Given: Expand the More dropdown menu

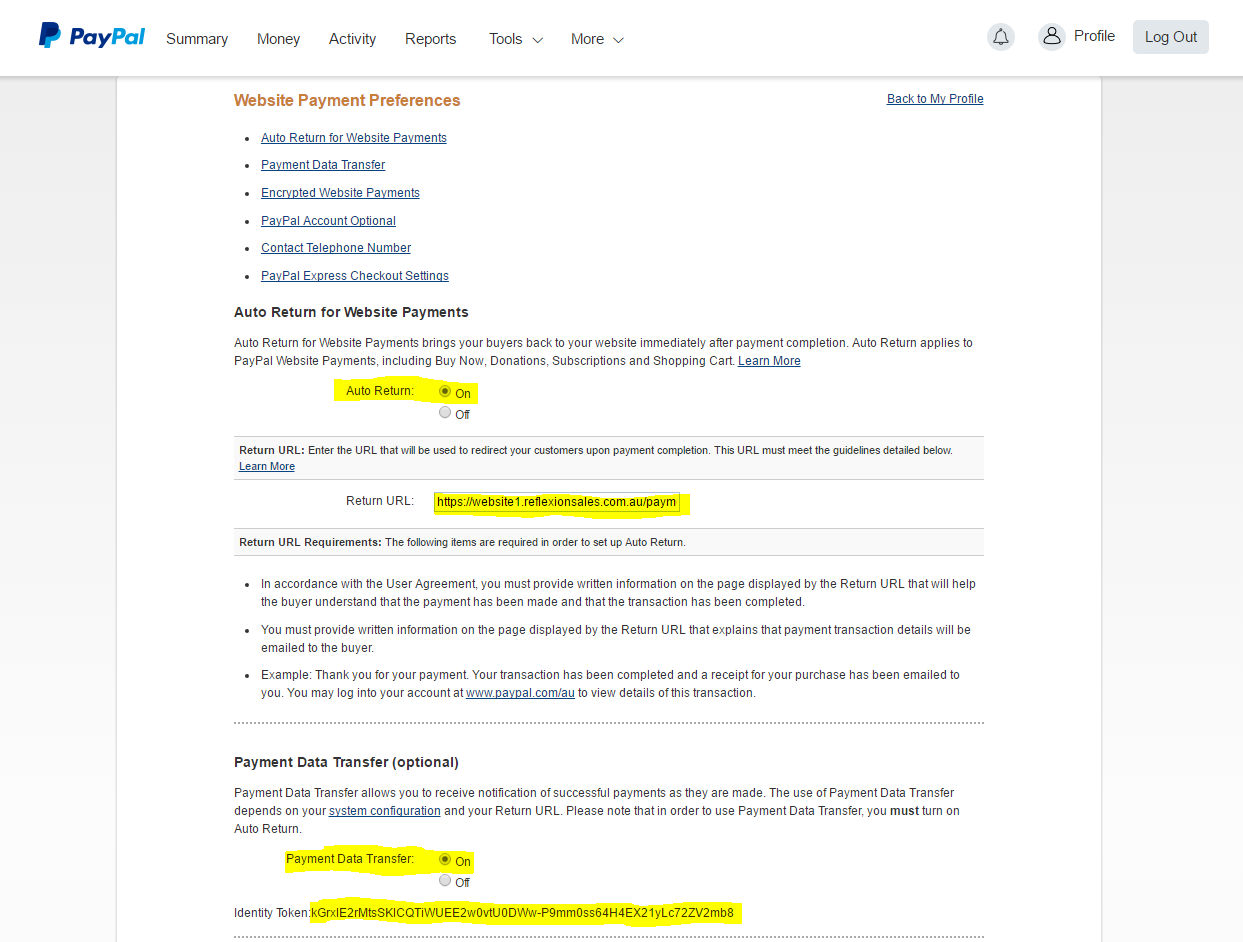Looking at the screenshot, I should point(597,39).
